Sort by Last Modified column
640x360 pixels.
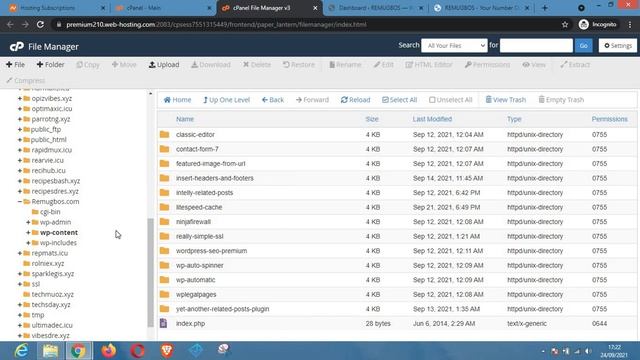[x=432, y=119]
